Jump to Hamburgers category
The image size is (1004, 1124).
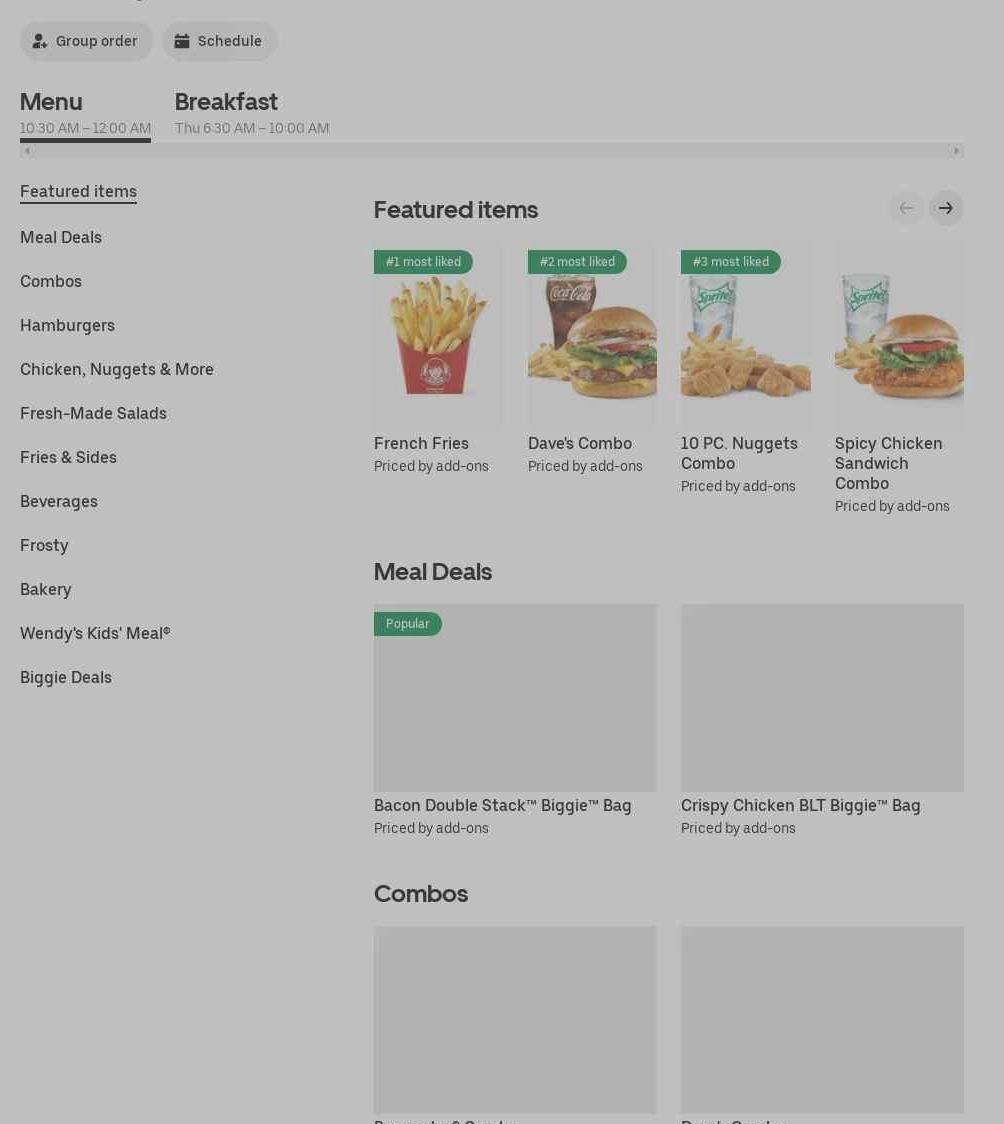pos(67,325)
